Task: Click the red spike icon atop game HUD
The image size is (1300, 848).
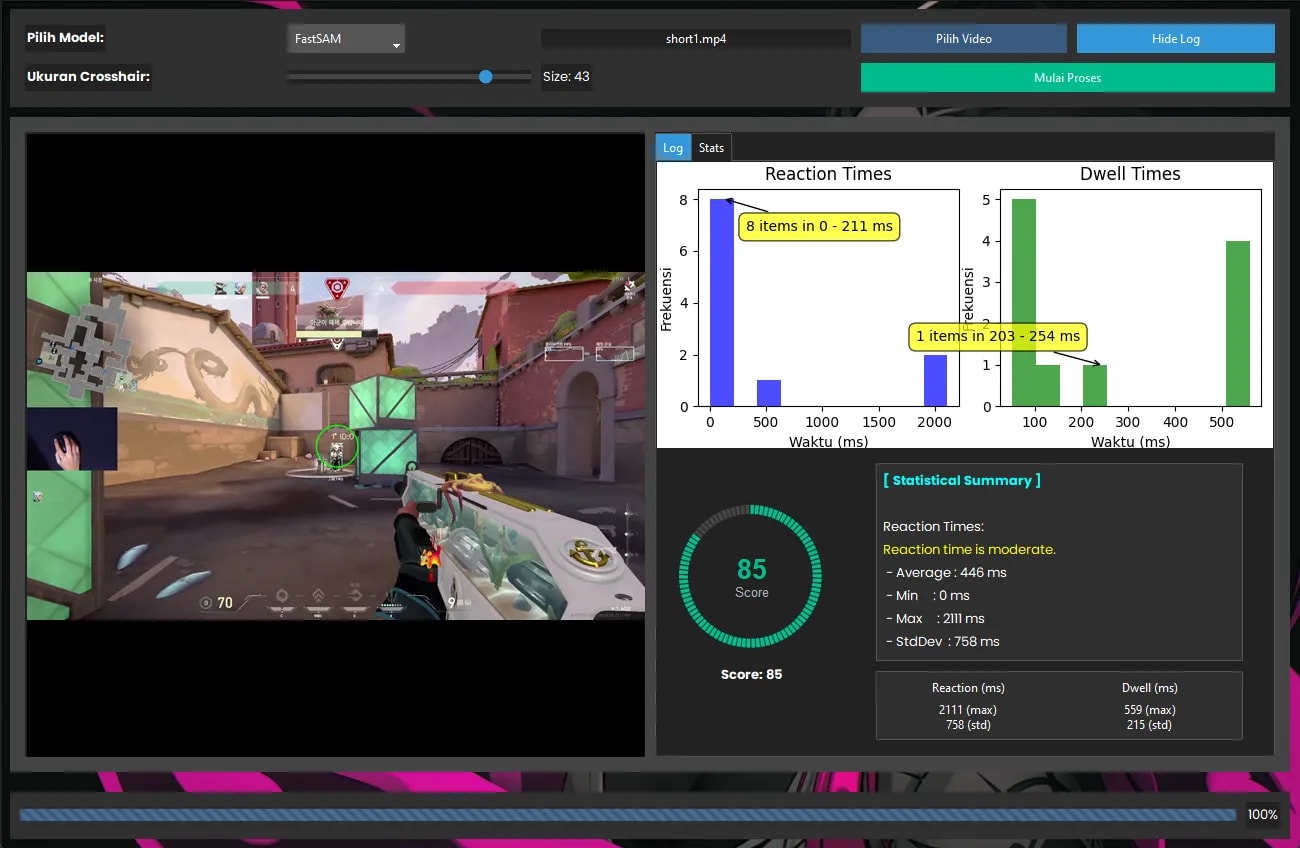Action: click(337, 288)
